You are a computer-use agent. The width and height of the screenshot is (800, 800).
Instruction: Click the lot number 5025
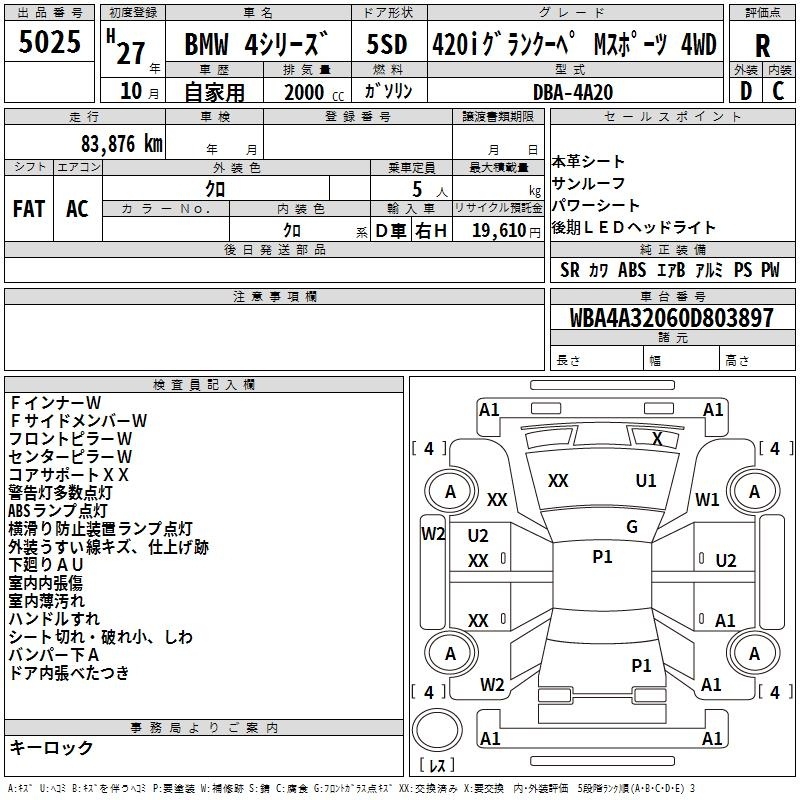pos(50,43)
